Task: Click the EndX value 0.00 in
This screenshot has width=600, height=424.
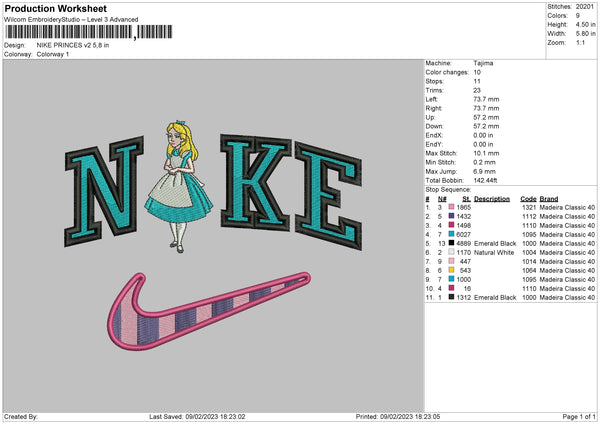Action: pyautogui.click(x=483, y=135)
